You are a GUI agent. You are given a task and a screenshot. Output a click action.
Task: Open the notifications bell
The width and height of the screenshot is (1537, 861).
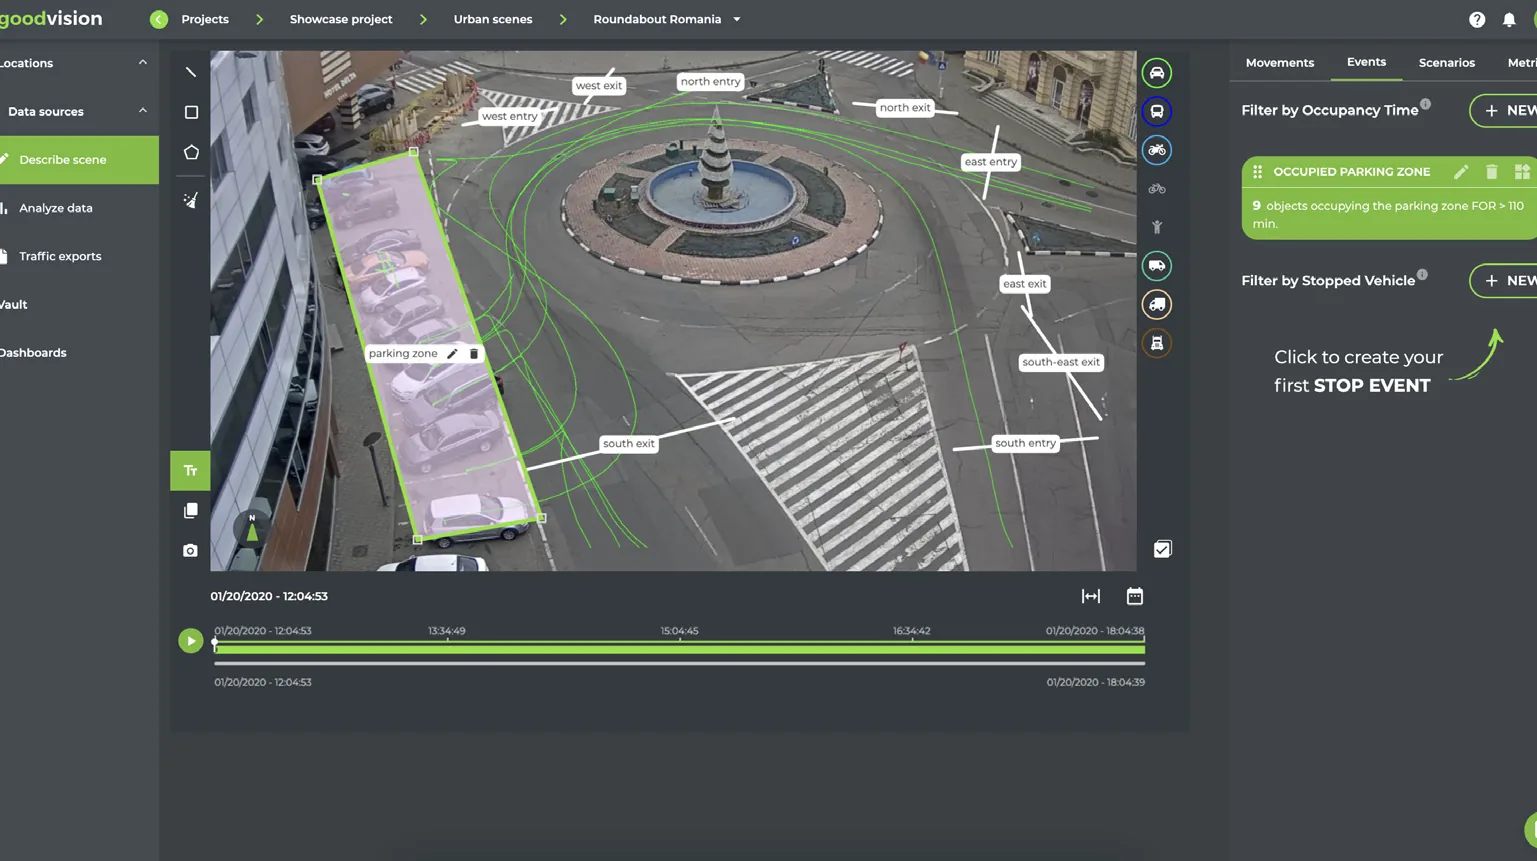tap(1509, 20)
